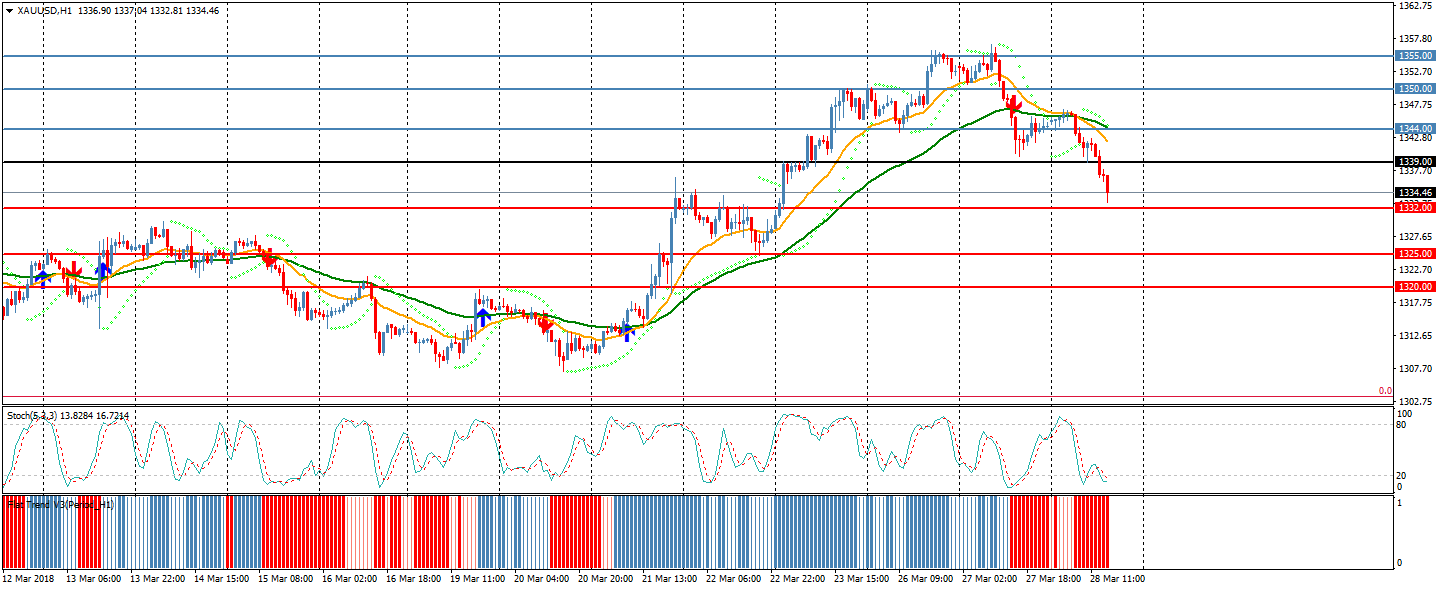Select the black 1339.00 price label
Image resolution: width=1436 pixels, height=590 pixels.
pos(1415,162)
